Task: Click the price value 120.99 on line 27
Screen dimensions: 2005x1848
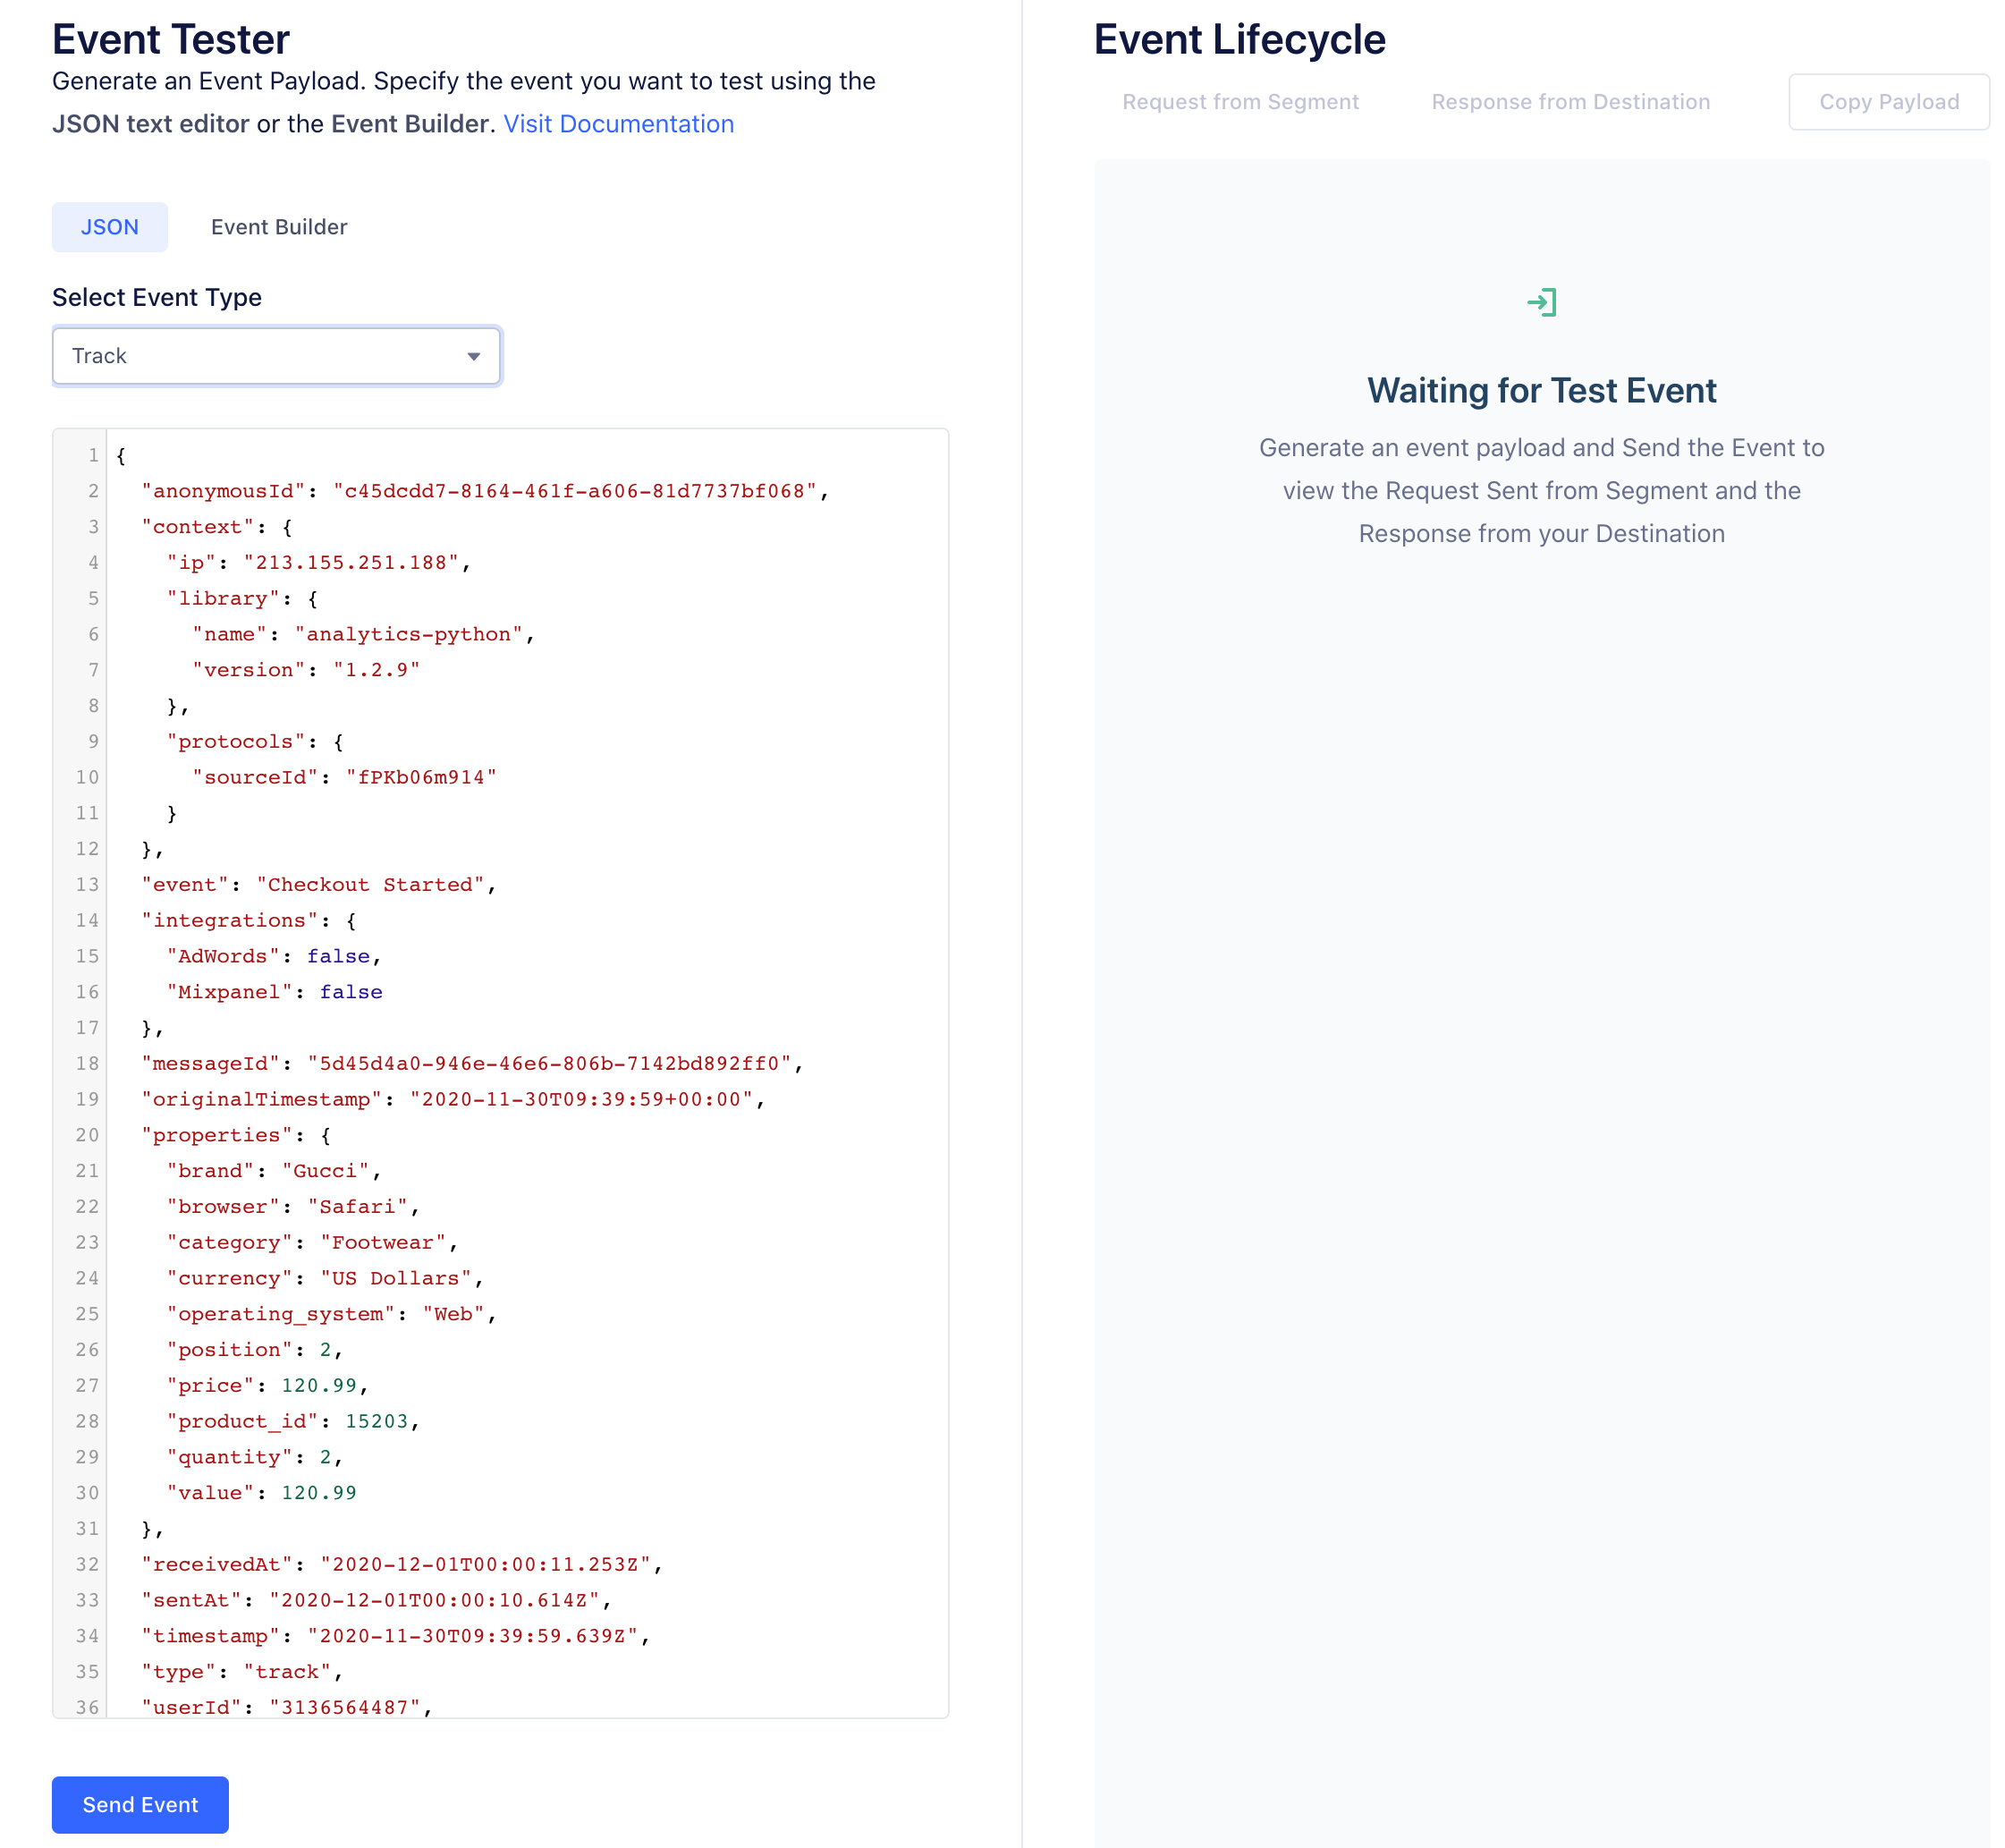Action: [319, 1385]
